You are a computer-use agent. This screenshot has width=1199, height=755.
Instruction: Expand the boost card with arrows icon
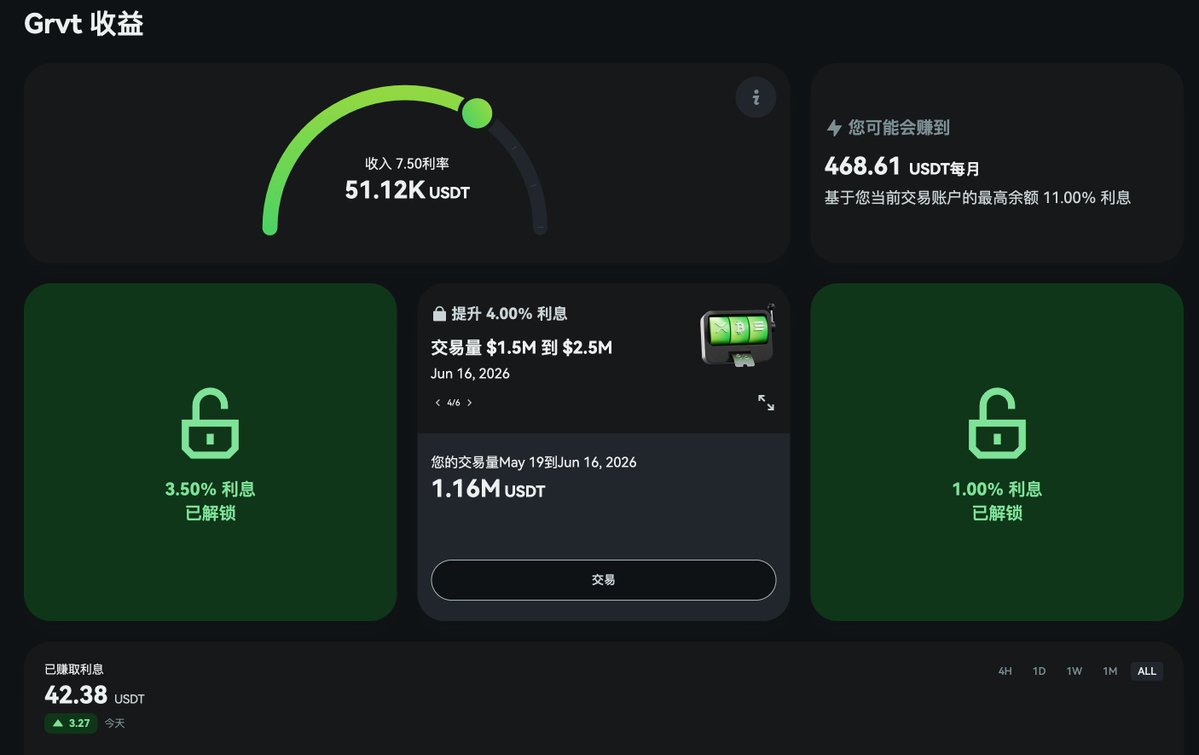click(x=765, y=402)
